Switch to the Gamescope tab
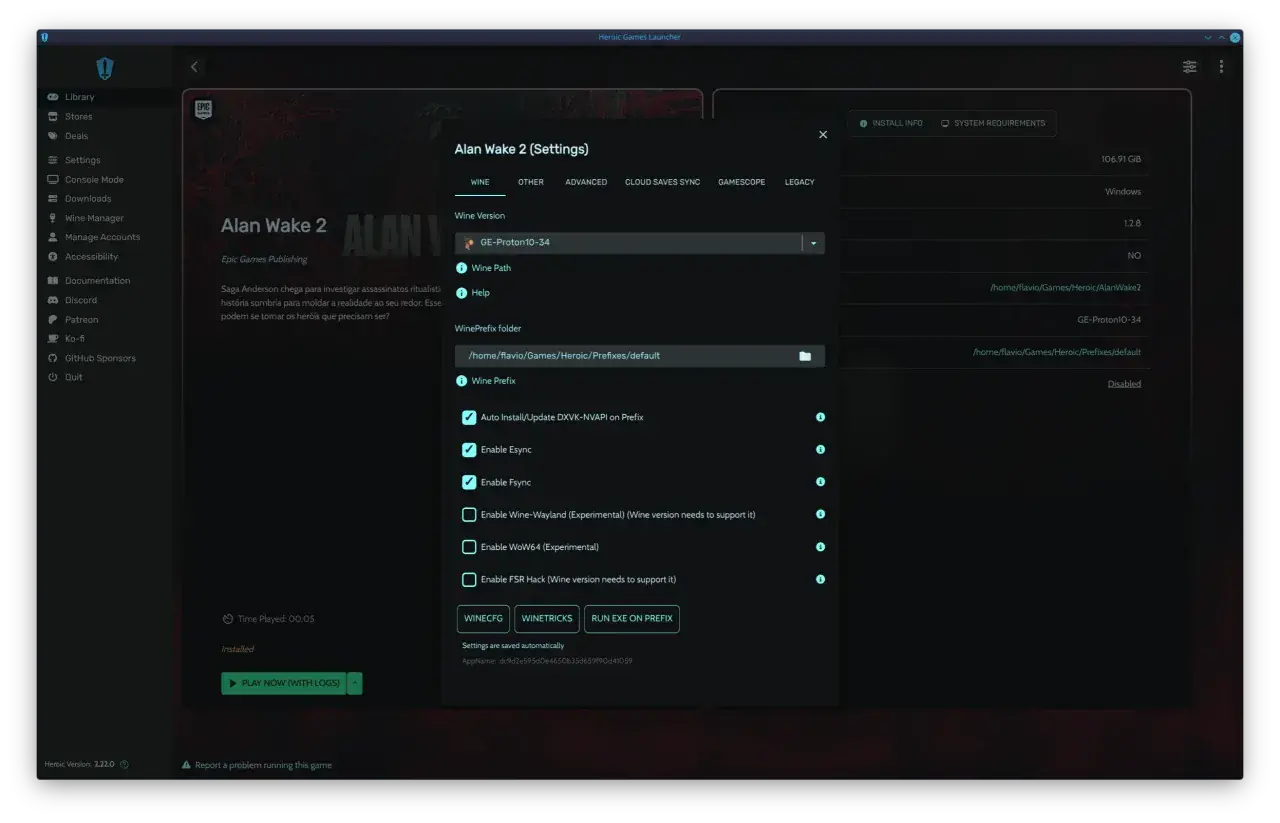The height and width of the screenshot is (823, 1280). click(x=742, y=182)
